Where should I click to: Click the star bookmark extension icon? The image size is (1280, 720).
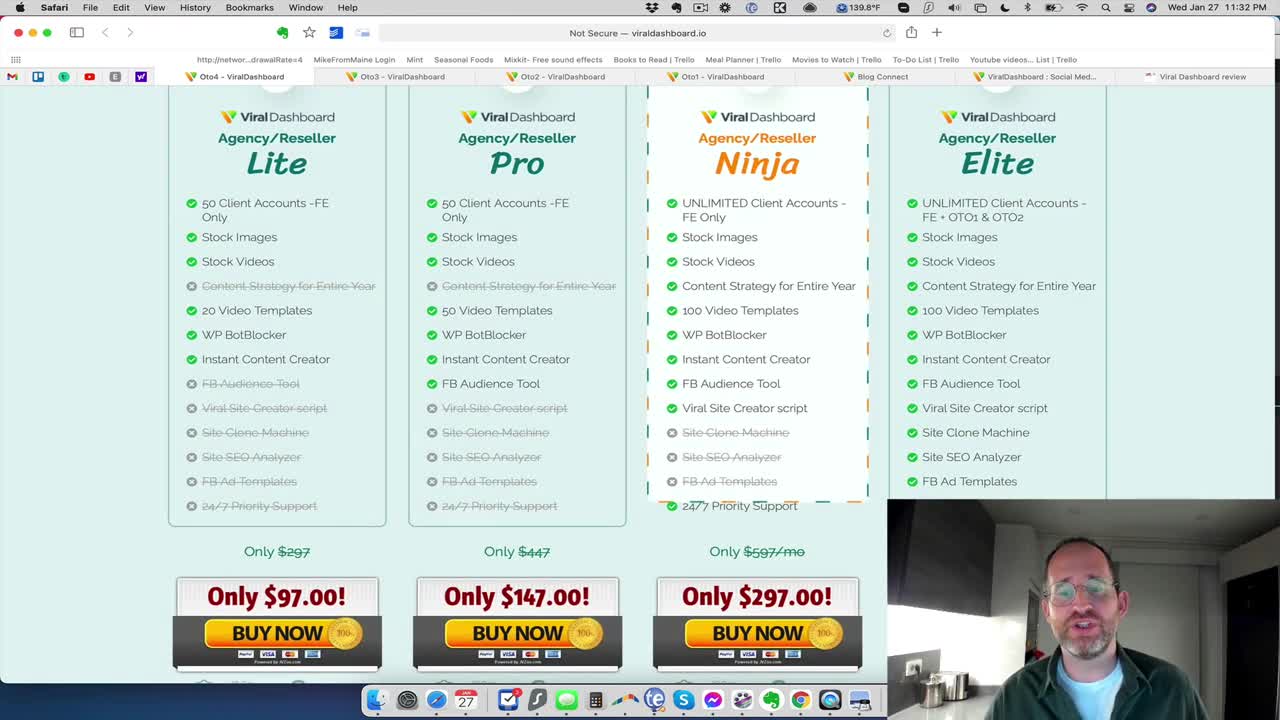pos(309,32)
